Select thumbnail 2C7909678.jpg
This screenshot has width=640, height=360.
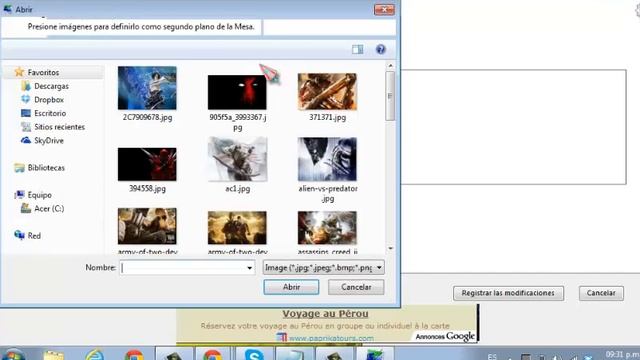pos(147,88)
